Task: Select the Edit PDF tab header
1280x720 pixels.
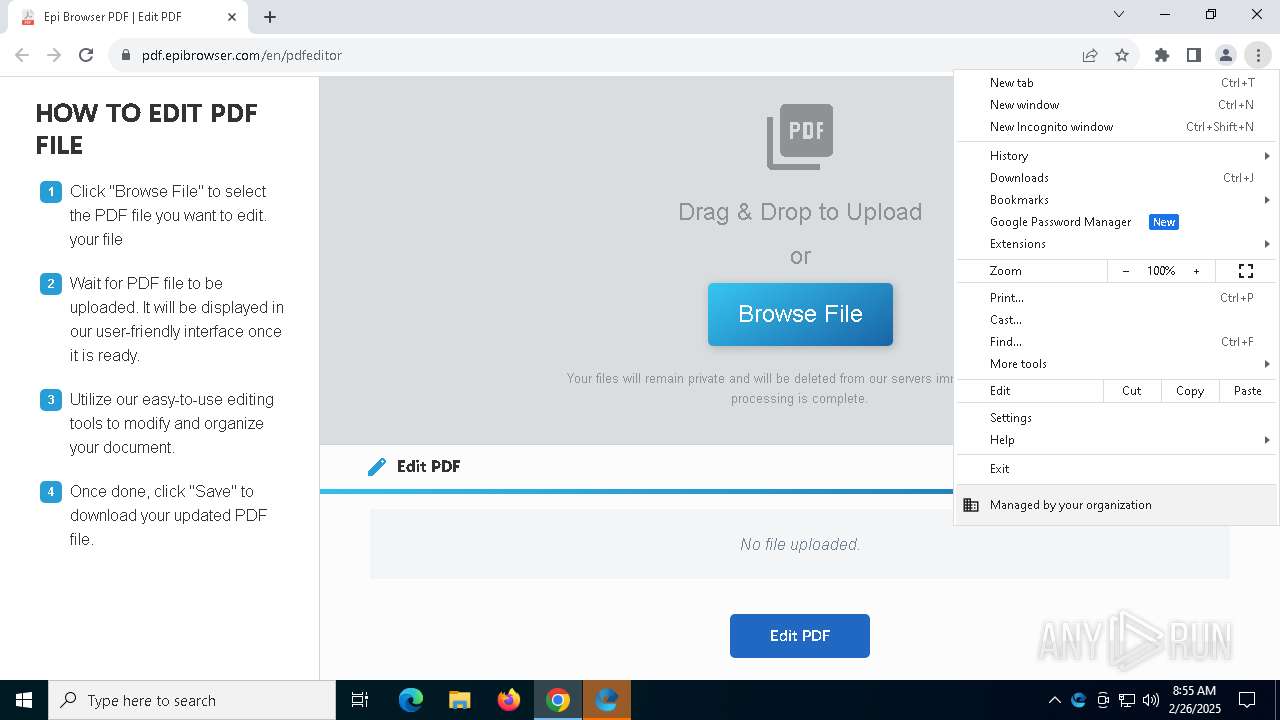Action: [x=414, y=467]
